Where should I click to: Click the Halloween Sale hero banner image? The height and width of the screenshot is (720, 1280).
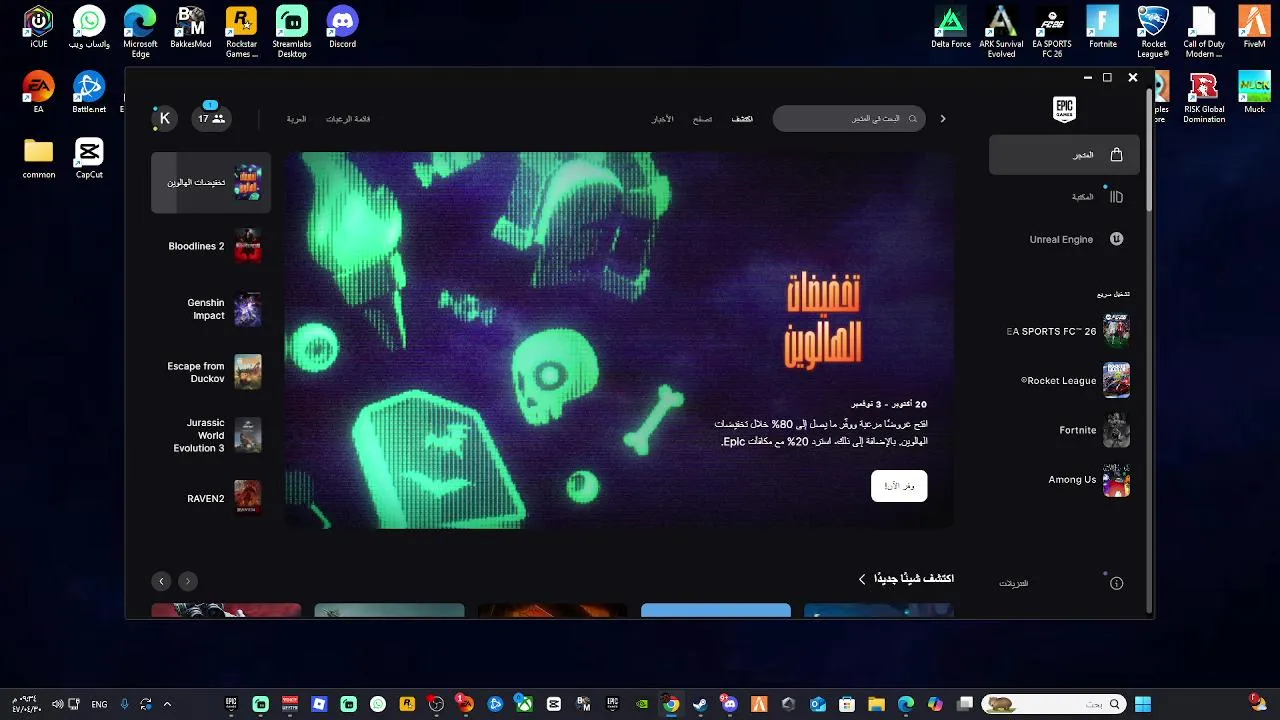[x=618, y=340]
